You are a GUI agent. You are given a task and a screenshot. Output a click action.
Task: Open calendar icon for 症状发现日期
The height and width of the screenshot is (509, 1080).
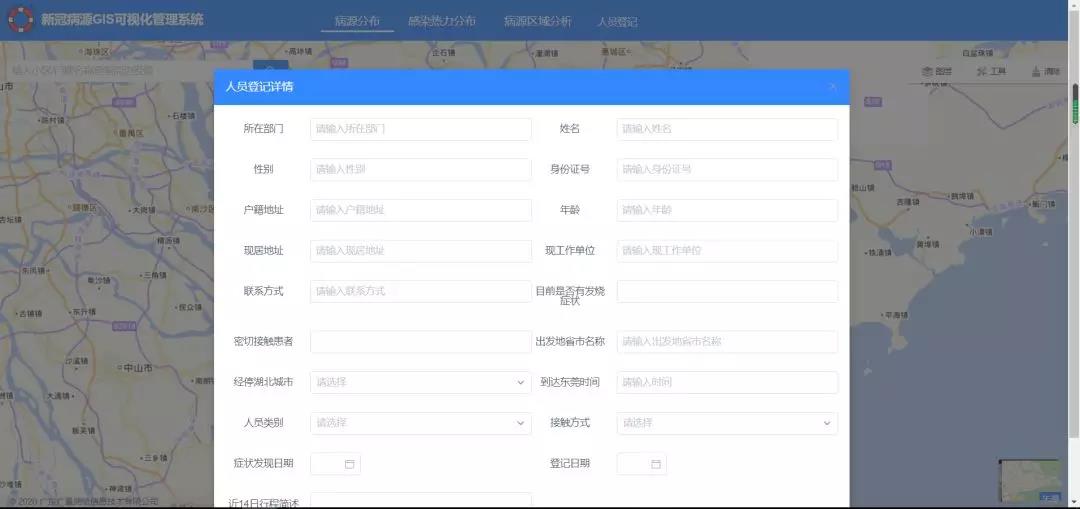click(349, 464)
